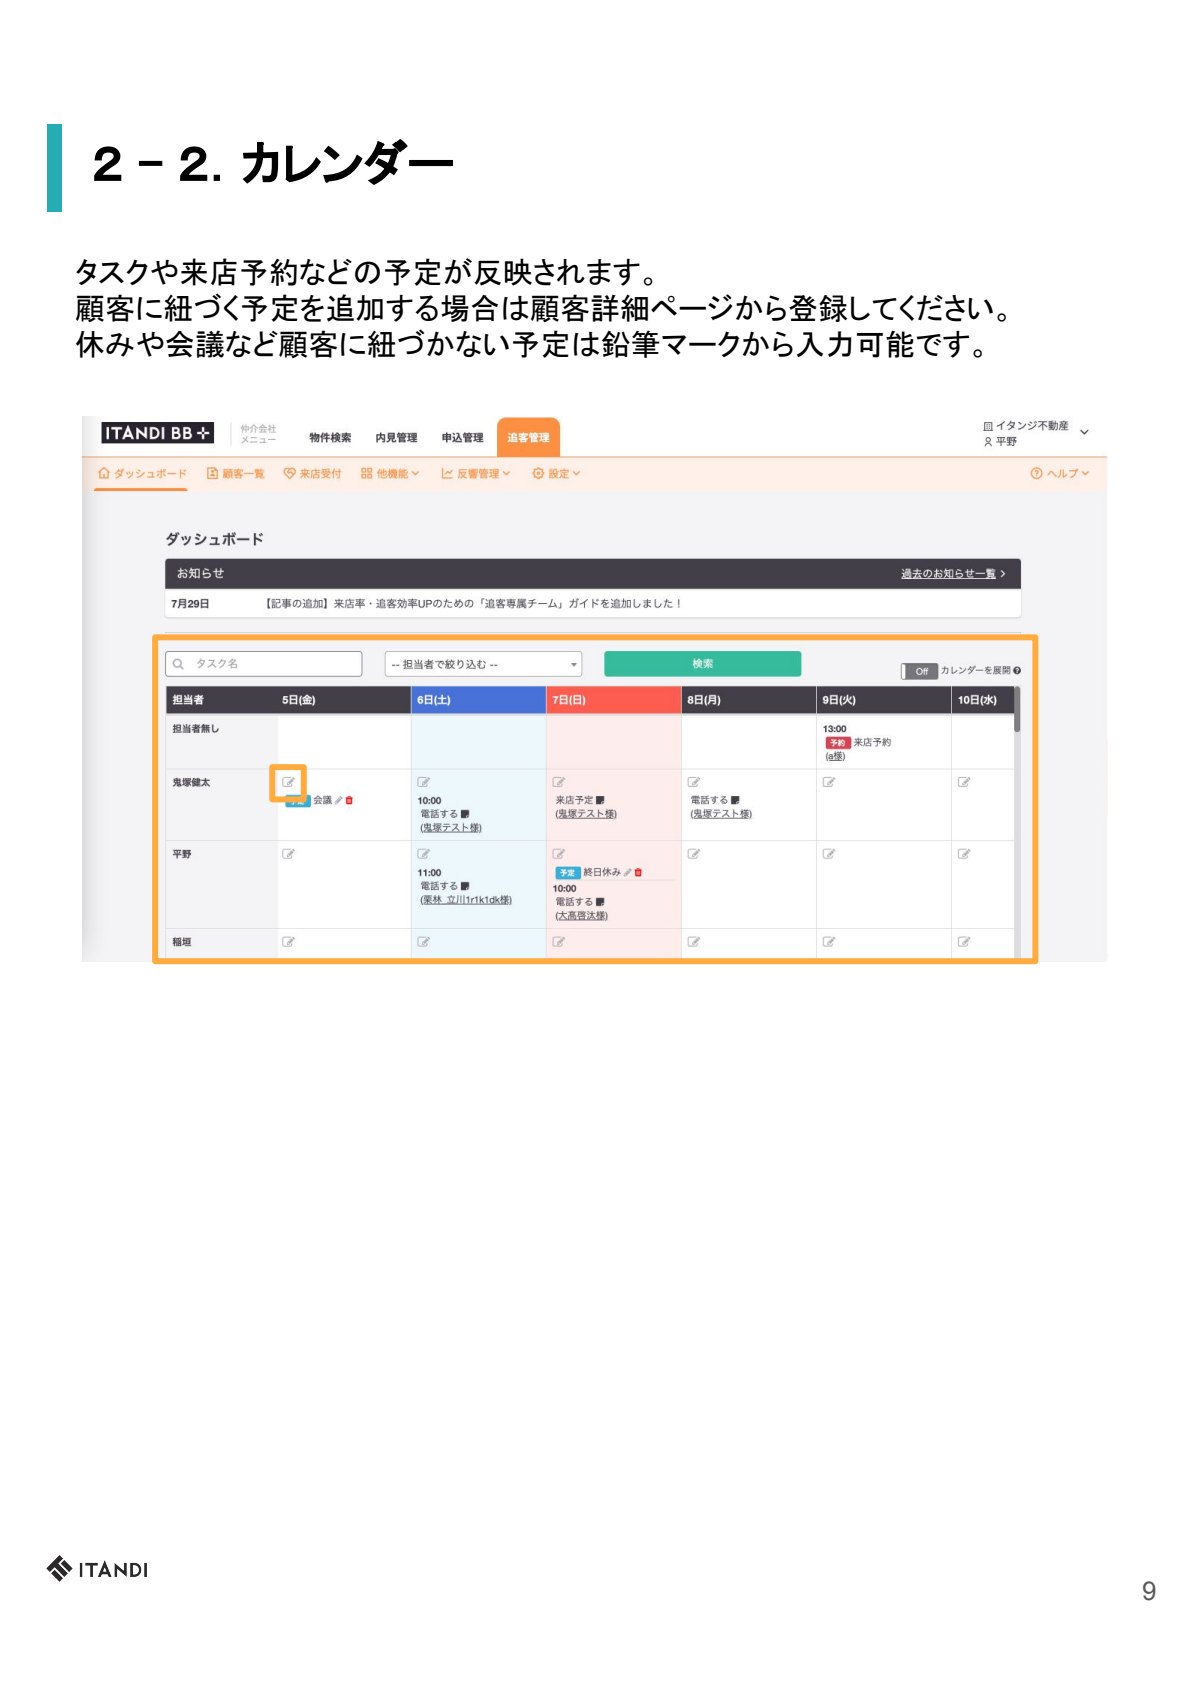Image resolution: width=1190 pixels, height=1682 pixels.
Task: Click 7日(日) column header
Action: tap(613, 700)
